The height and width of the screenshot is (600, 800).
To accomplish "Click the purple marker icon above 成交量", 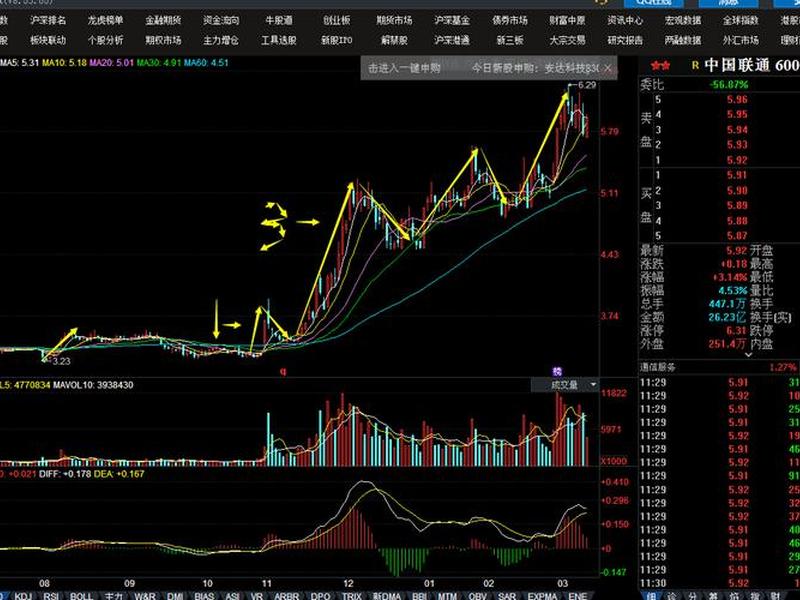I will click(557, 371).
